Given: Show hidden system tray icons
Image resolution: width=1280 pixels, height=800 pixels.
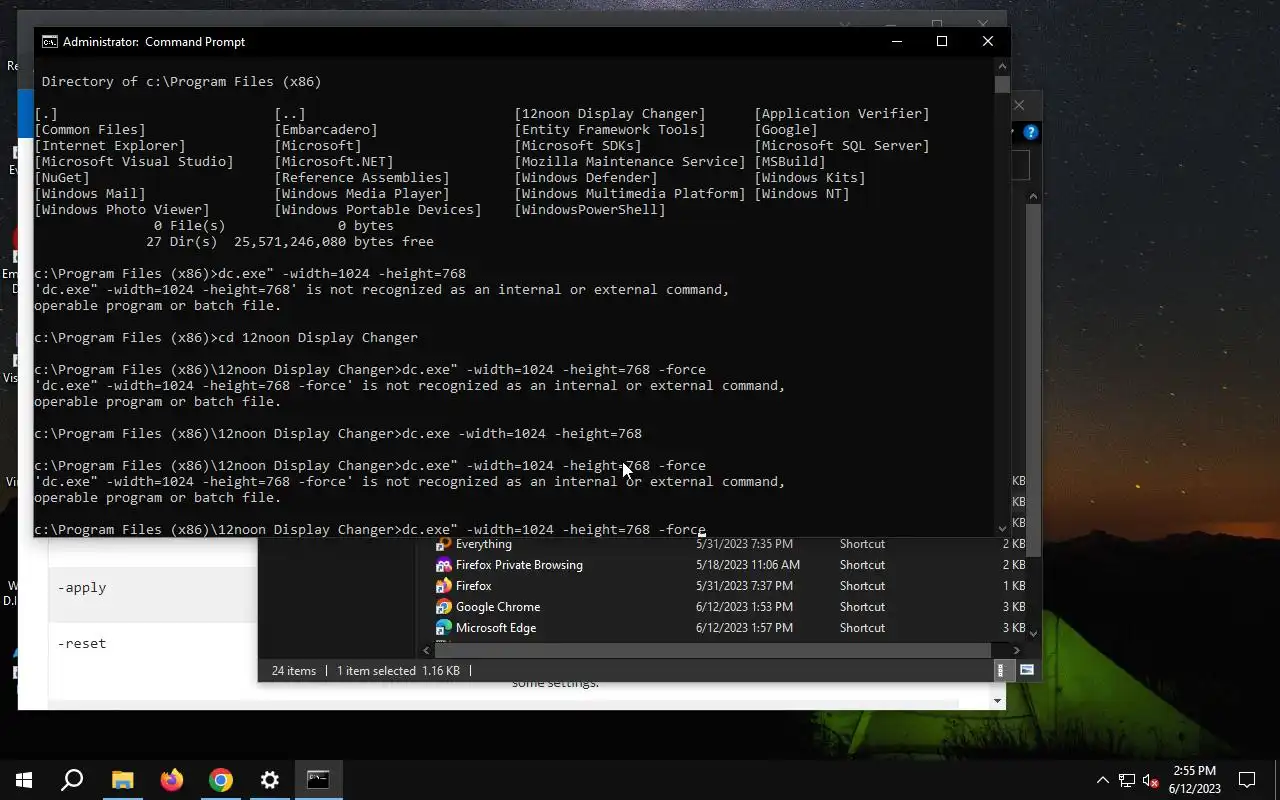Looking at the screenshot, I should (1103, 780).
